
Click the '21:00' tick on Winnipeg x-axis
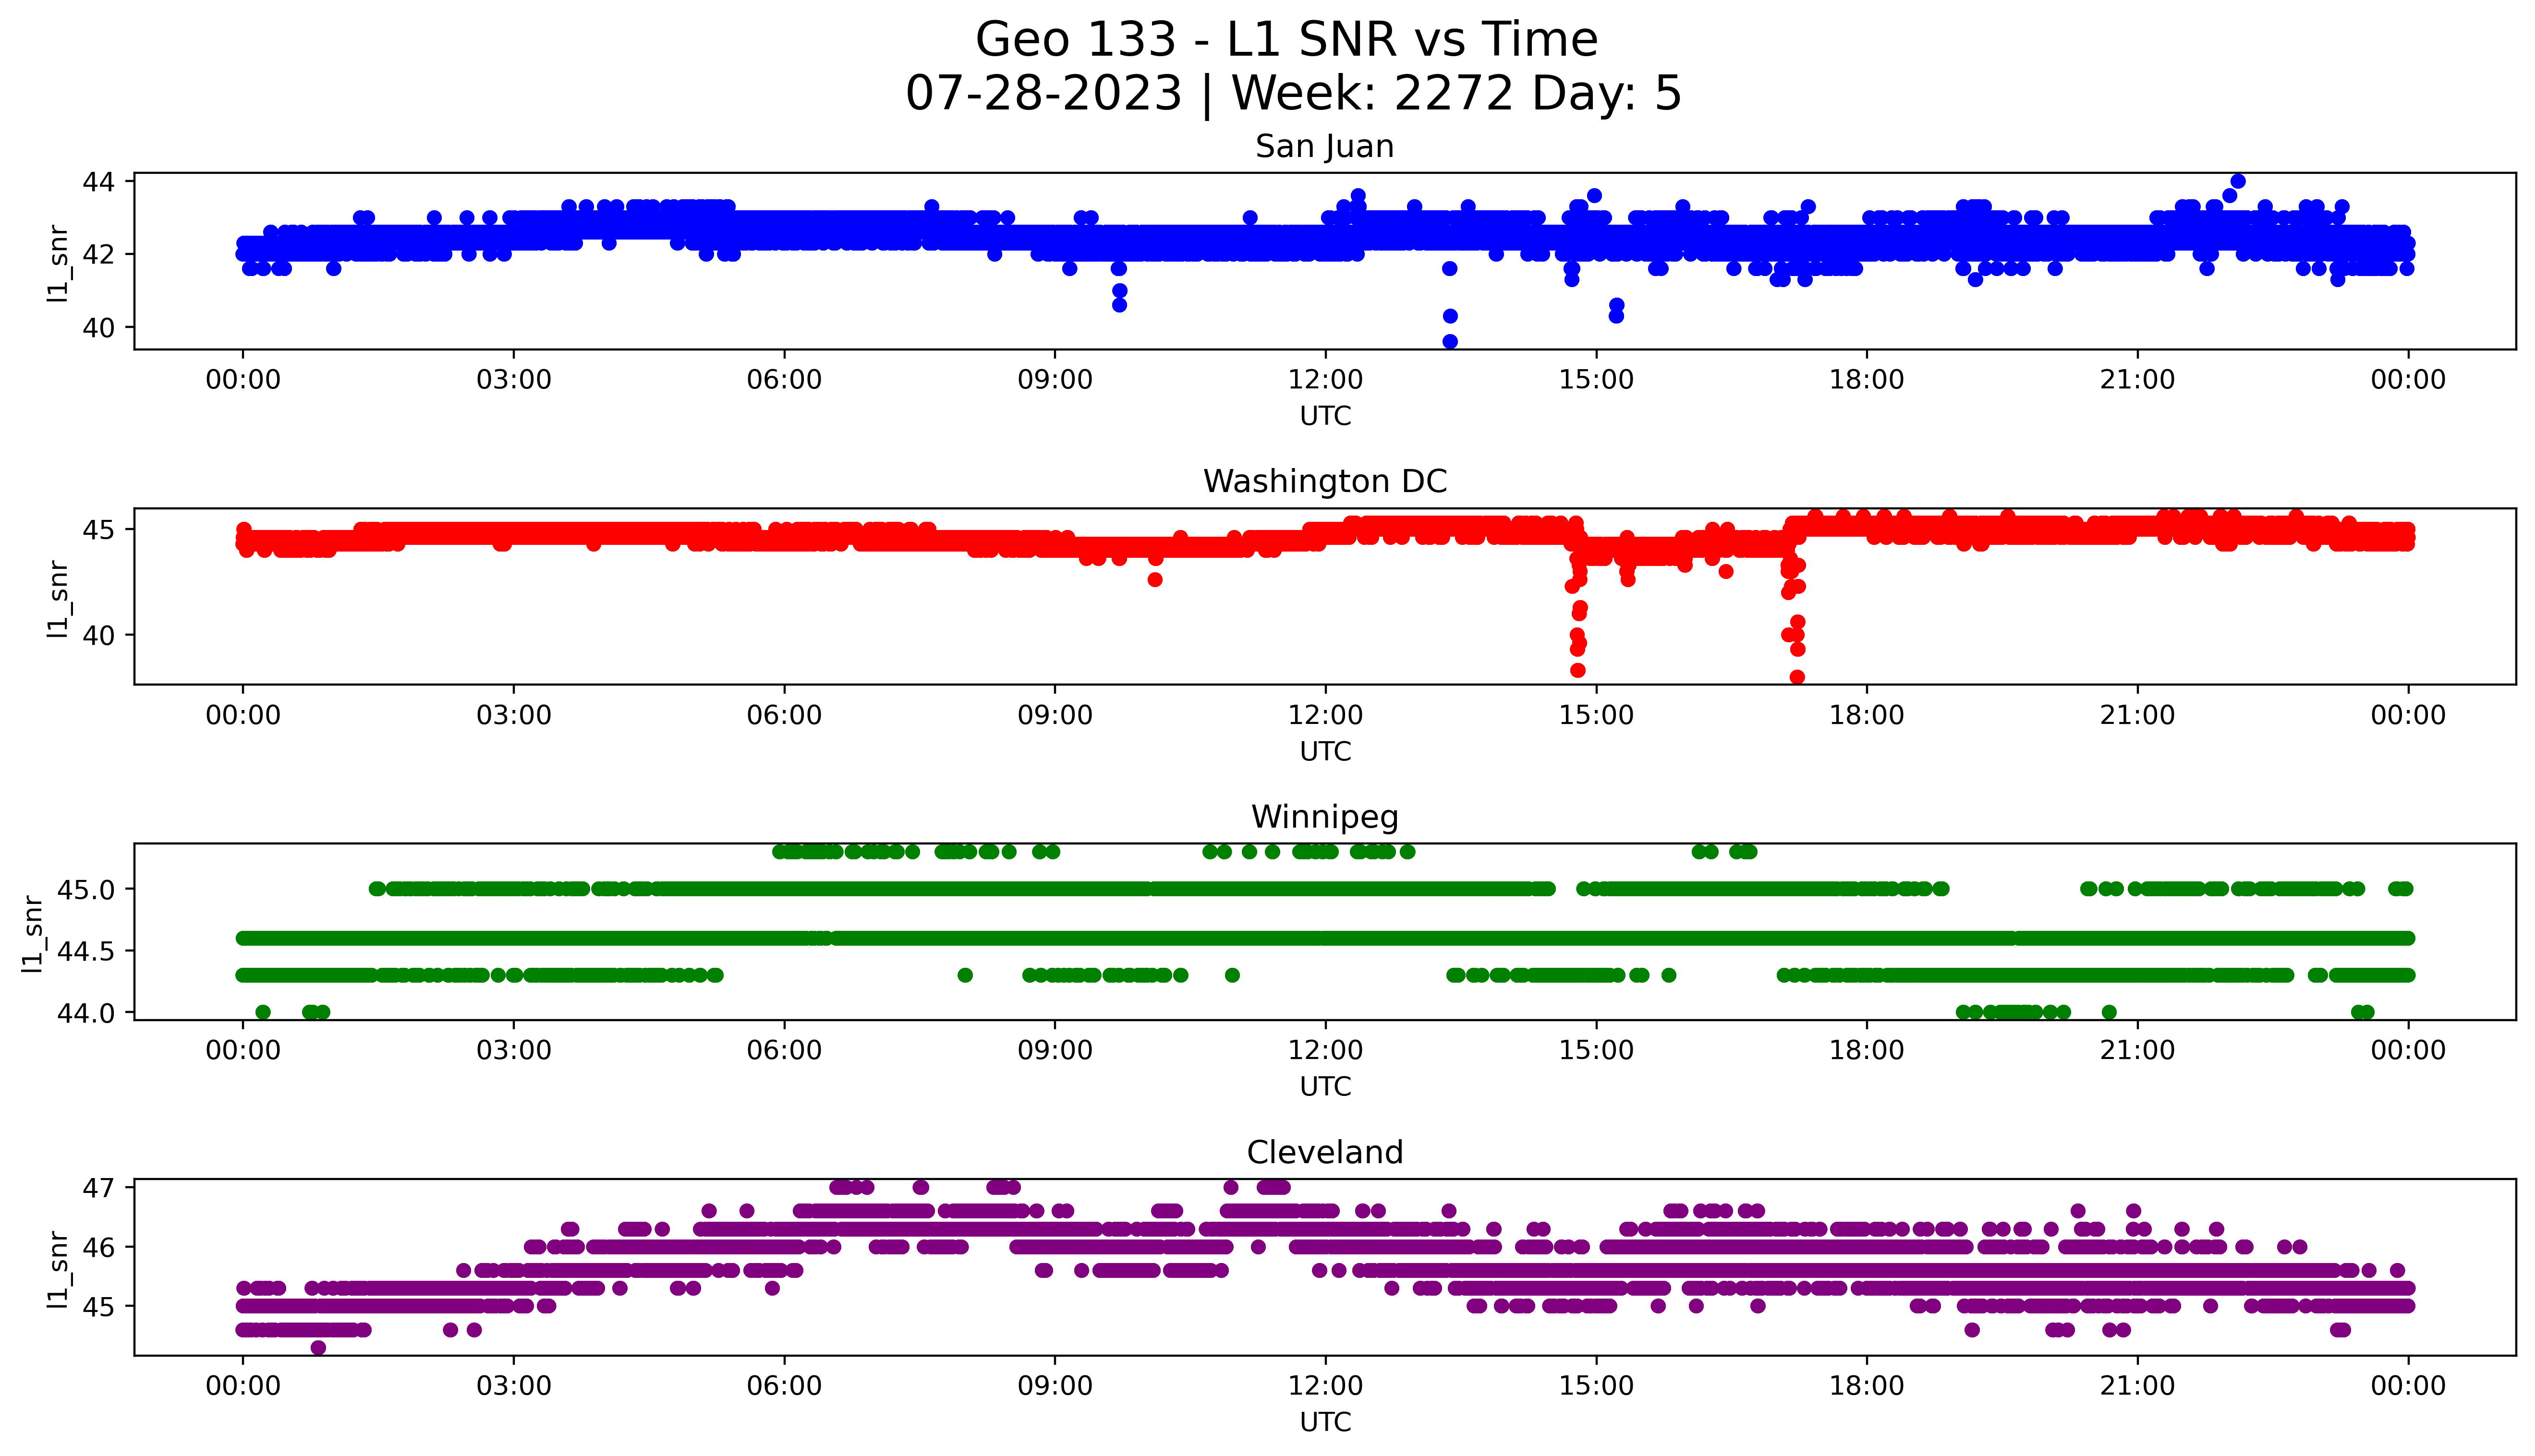pos(2138,1051)
